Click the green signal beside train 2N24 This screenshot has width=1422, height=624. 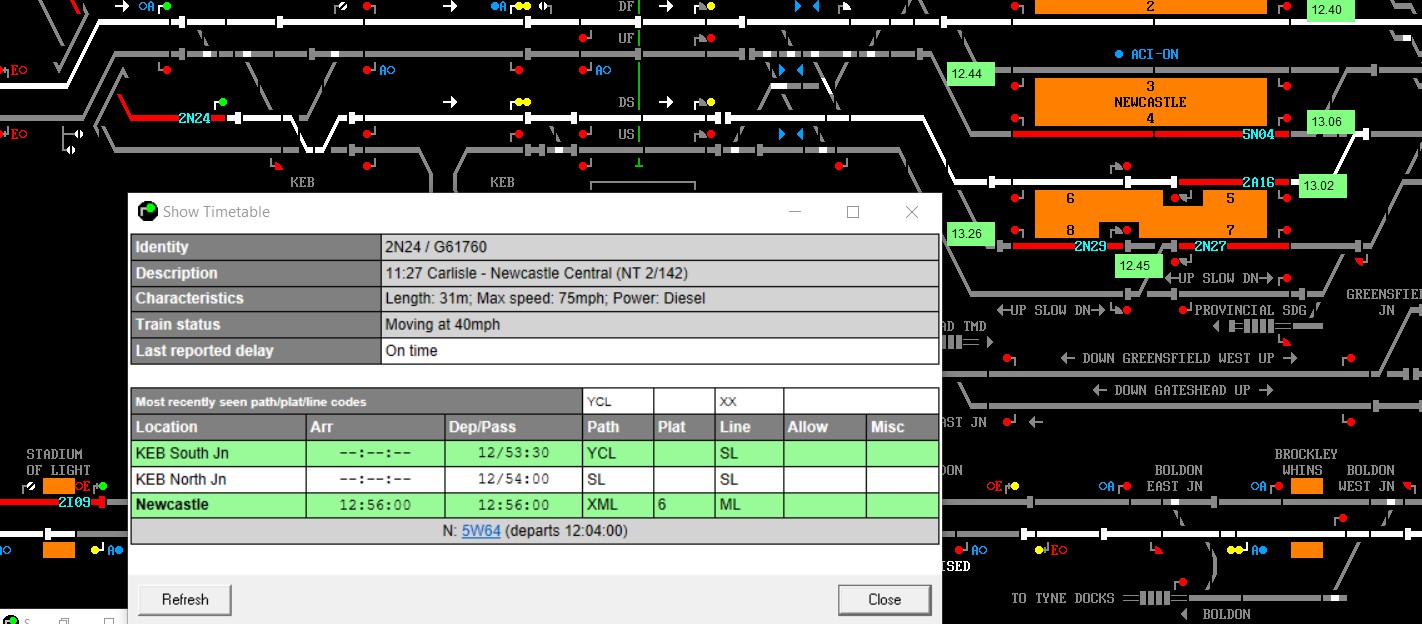(222, 102)
